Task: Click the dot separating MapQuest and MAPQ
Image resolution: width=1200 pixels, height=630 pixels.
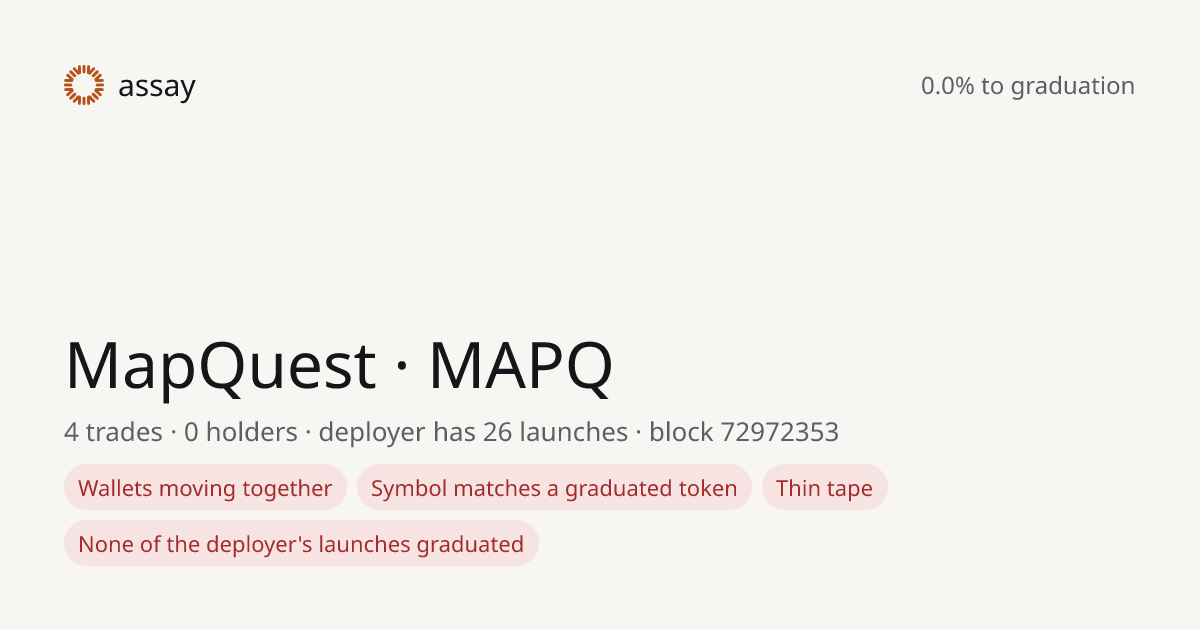Action: 402,368
